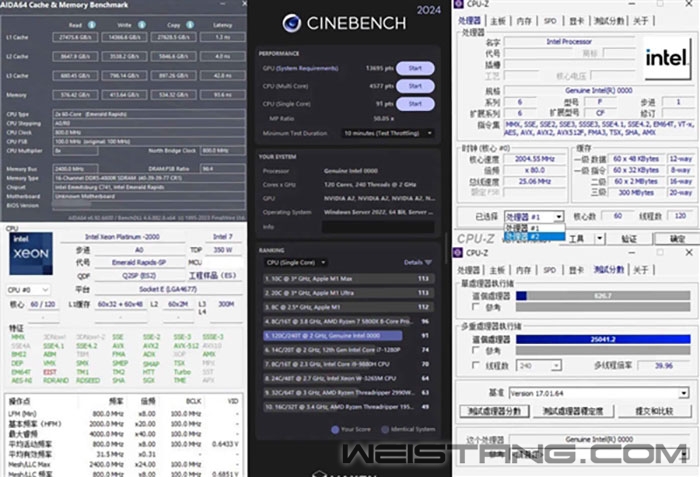
Task: Switch to 处理器 tab in CPU-Z benchmark window
Action: pyautogui.click(x=469, y=270)
